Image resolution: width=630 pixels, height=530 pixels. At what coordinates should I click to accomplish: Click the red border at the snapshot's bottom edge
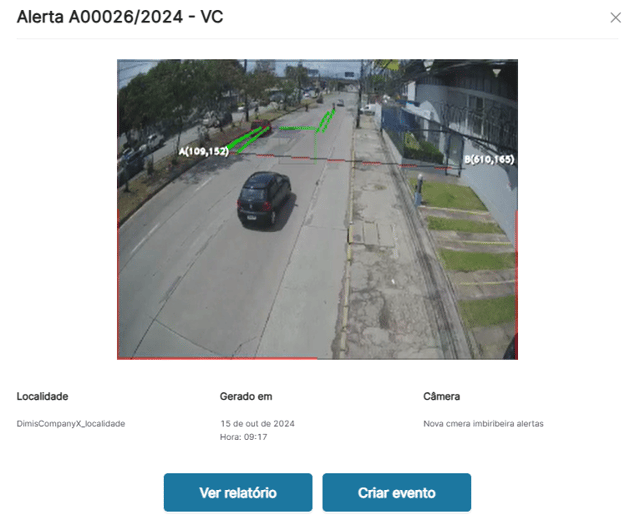click(220, 358)
